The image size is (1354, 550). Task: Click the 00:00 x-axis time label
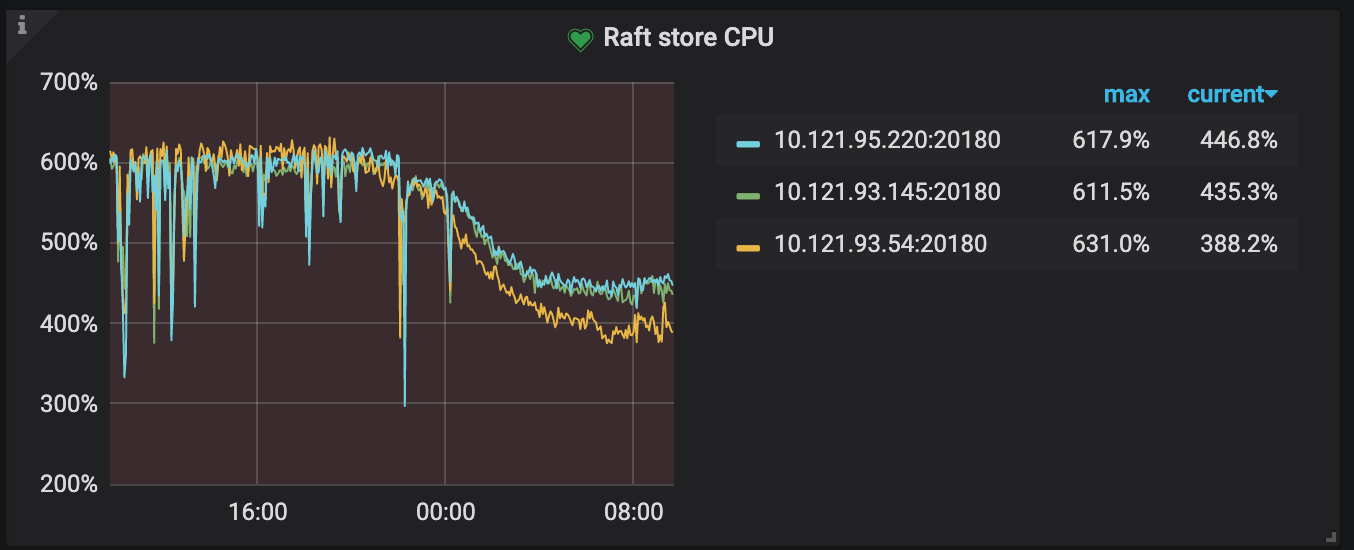pos(445,512)
